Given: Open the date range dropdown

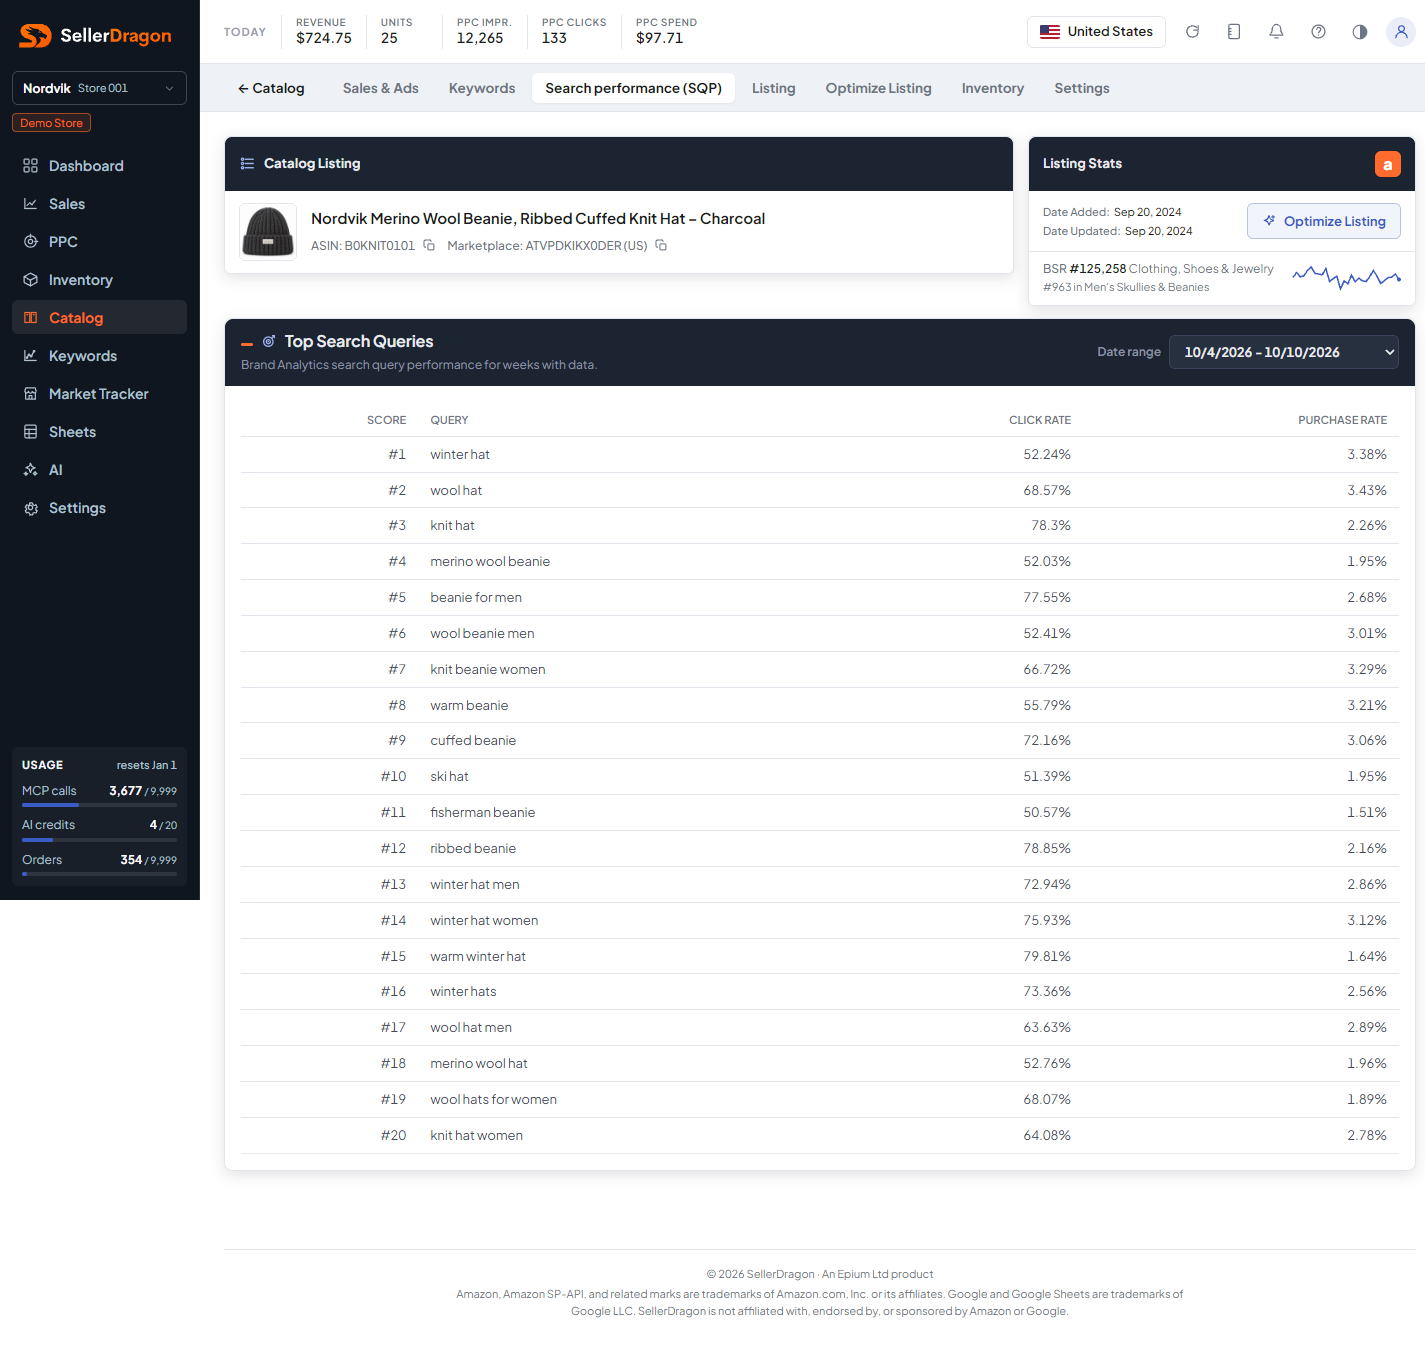Looking at the screenshot, I should (x=1284, y=352).
